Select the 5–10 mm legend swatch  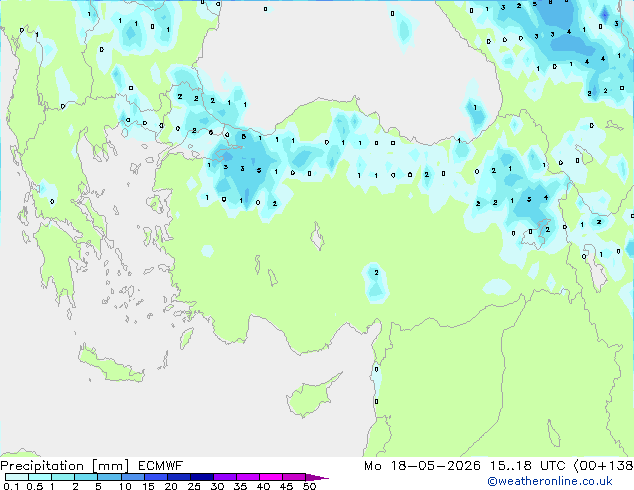109,477
